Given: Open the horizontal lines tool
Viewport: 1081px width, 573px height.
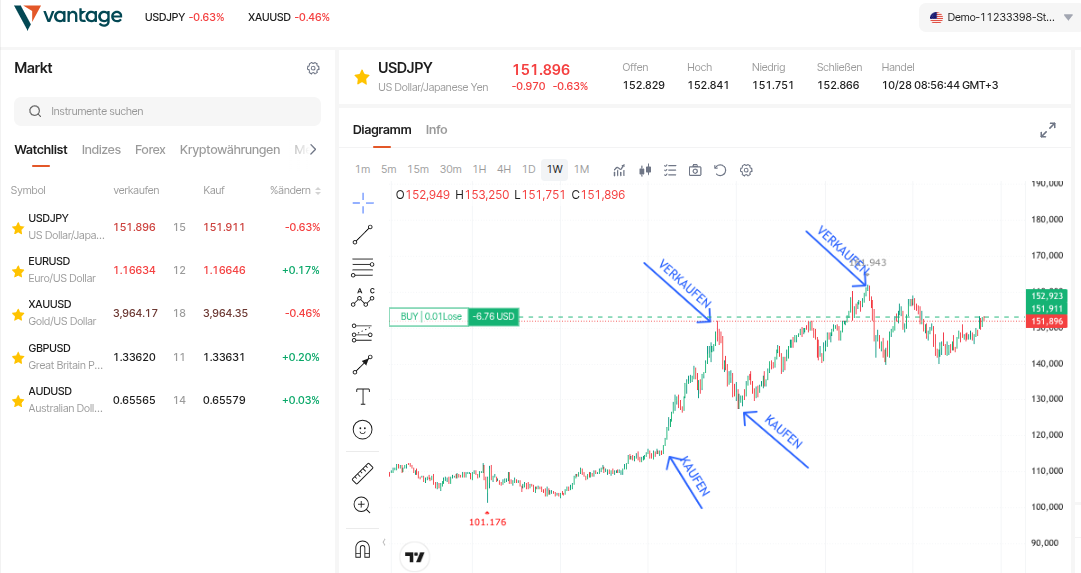Looking at the screenshot, I should coord(363,267).
